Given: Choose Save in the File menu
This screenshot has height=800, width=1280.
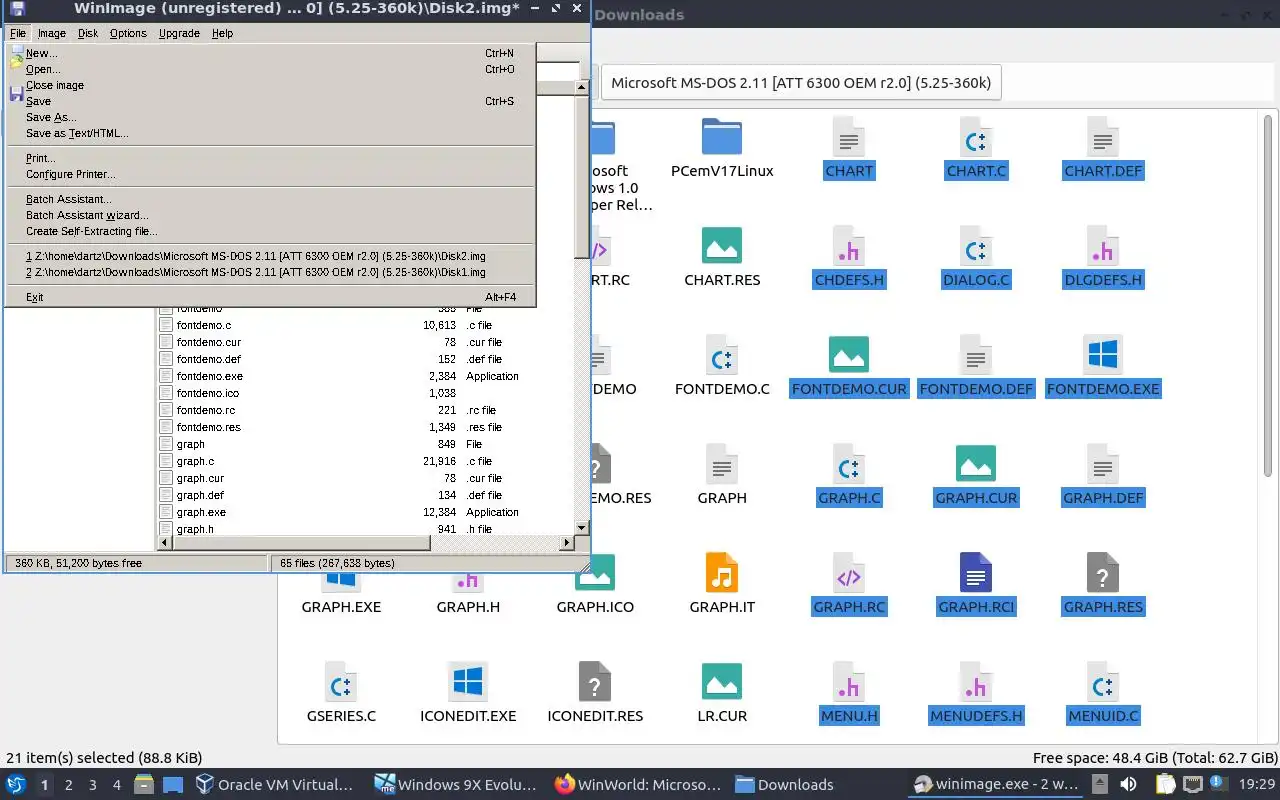Looking at the screenshot, I should click(x=271, y=101).
